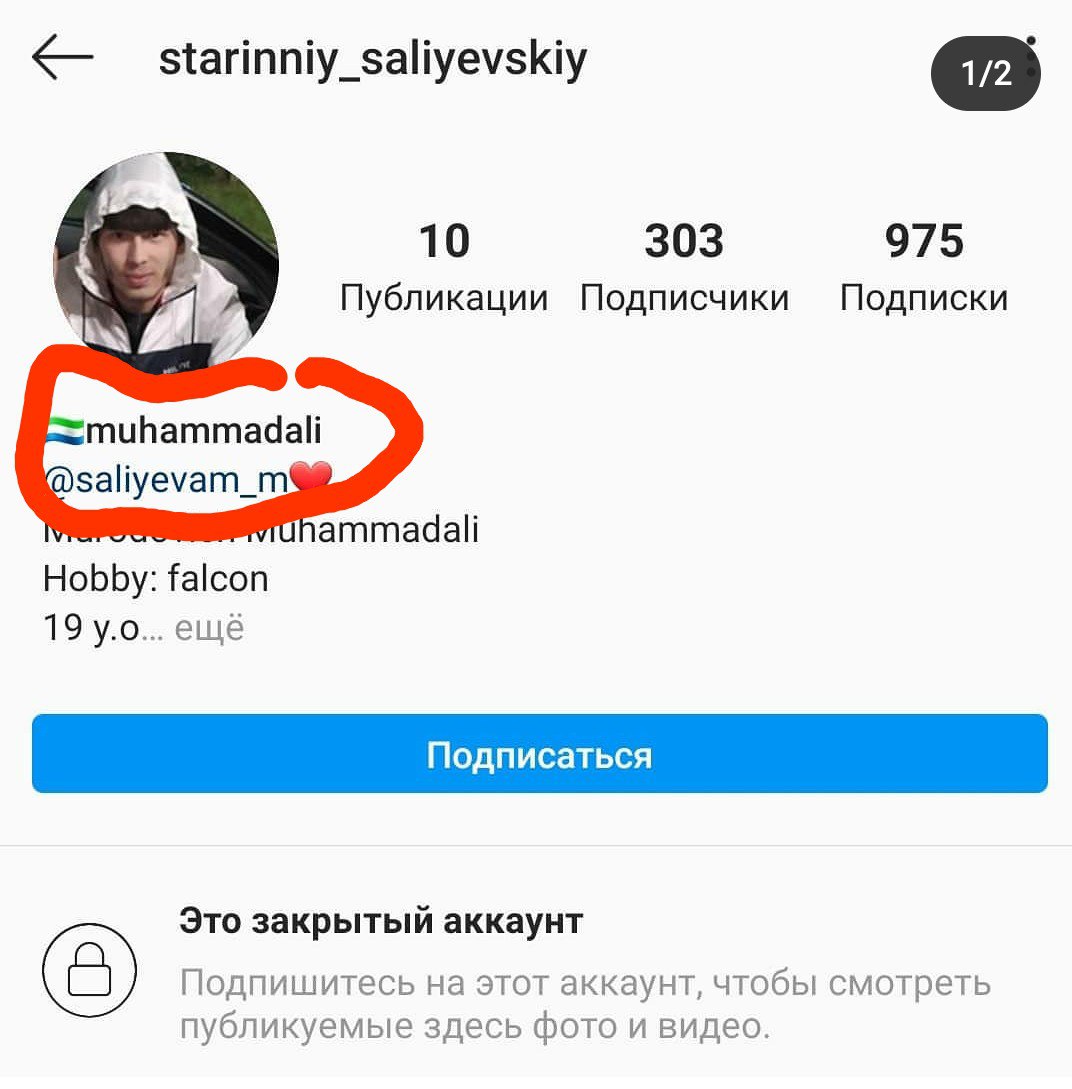Viewport: 1072px width, 1089px height.
Task: Expand bio with the ещё link
Action: click(209, 628)
